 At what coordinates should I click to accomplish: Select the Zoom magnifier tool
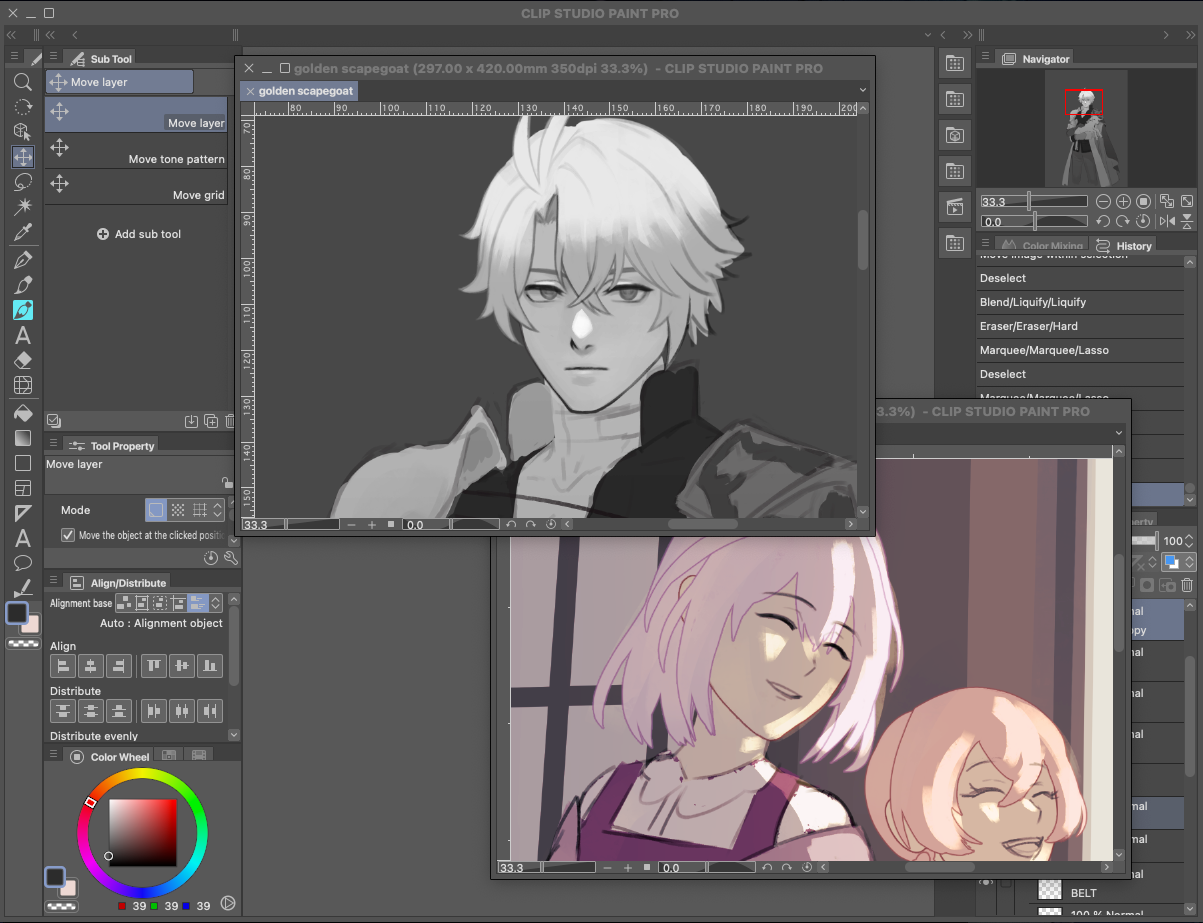pyautogui.click(x=22, y=82)
